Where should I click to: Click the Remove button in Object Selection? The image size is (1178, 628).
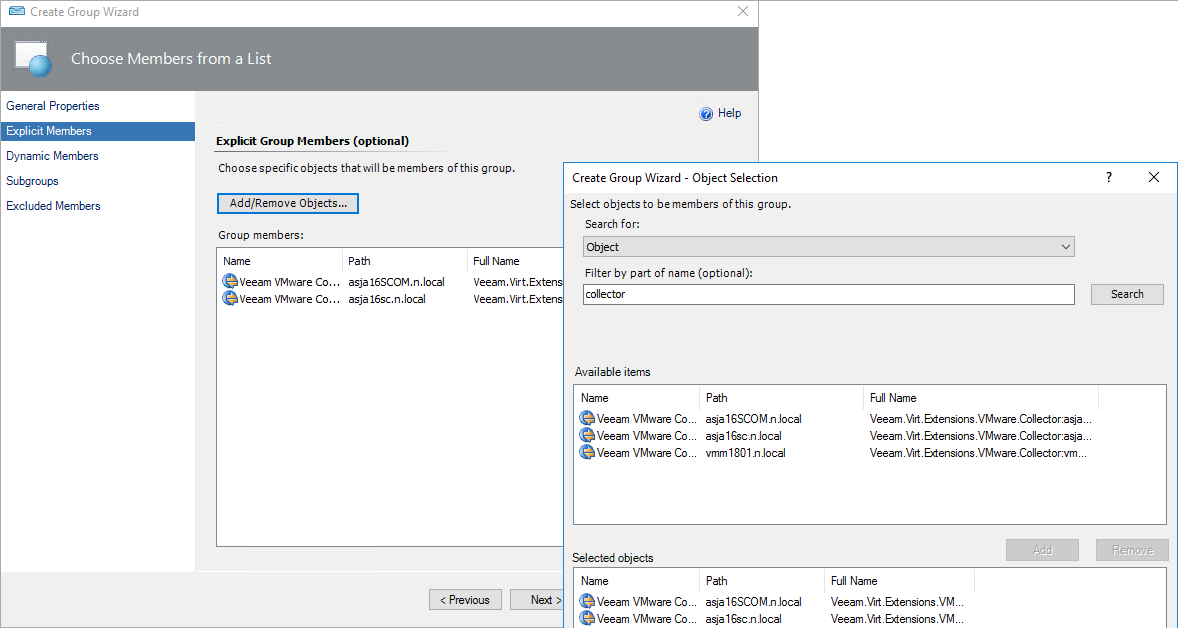coord(1132,550)
